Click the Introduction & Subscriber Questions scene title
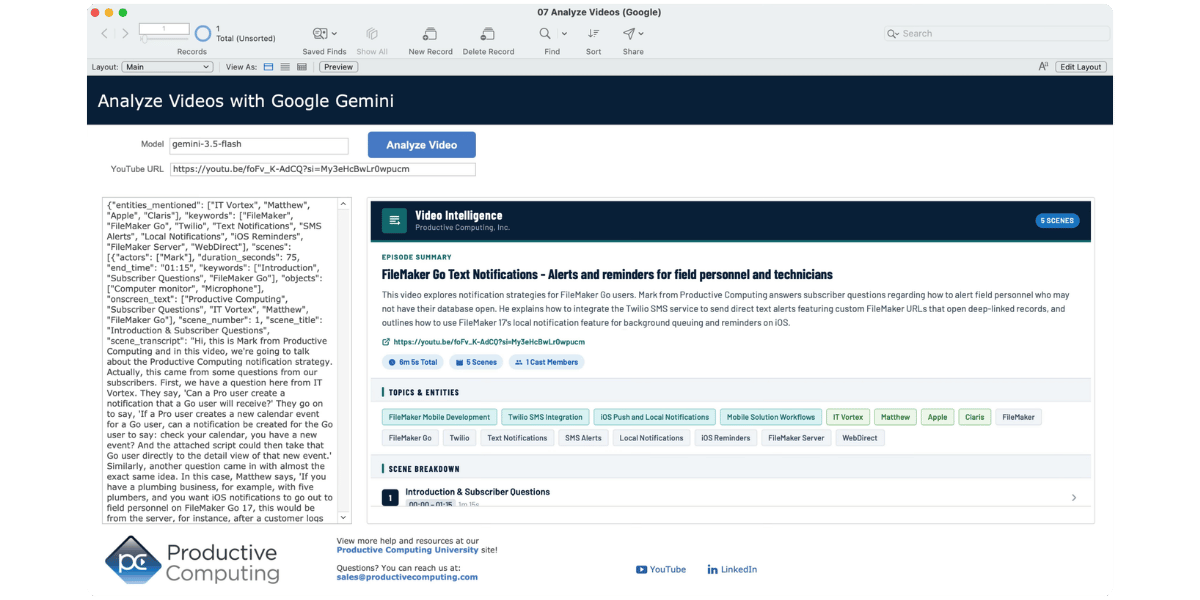Viewport: 1200px width, 600px height. tap(477, 492)
